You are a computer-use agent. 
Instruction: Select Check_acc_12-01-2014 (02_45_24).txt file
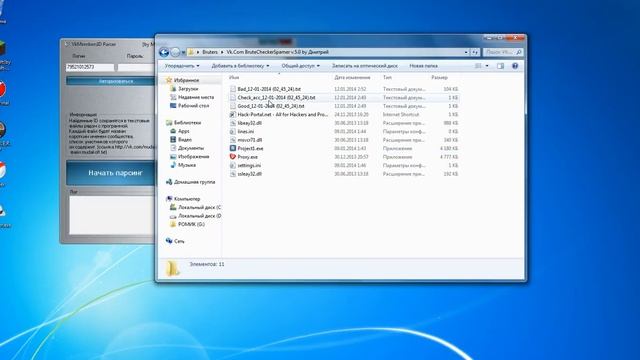pyautogui.click(x=276, y=98)
